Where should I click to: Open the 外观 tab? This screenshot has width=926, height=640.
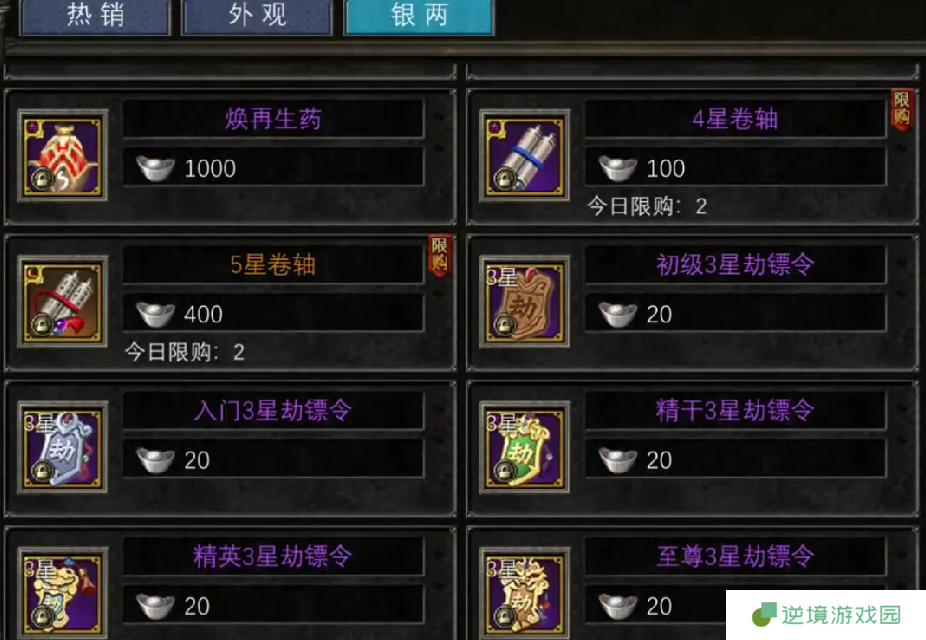pos(257,17)
